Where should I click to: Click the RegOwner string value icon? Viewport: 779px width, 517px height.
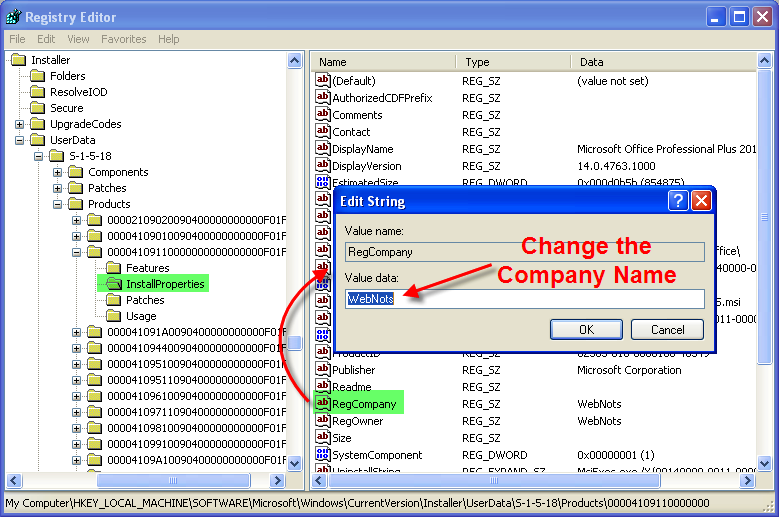(323, 420)
